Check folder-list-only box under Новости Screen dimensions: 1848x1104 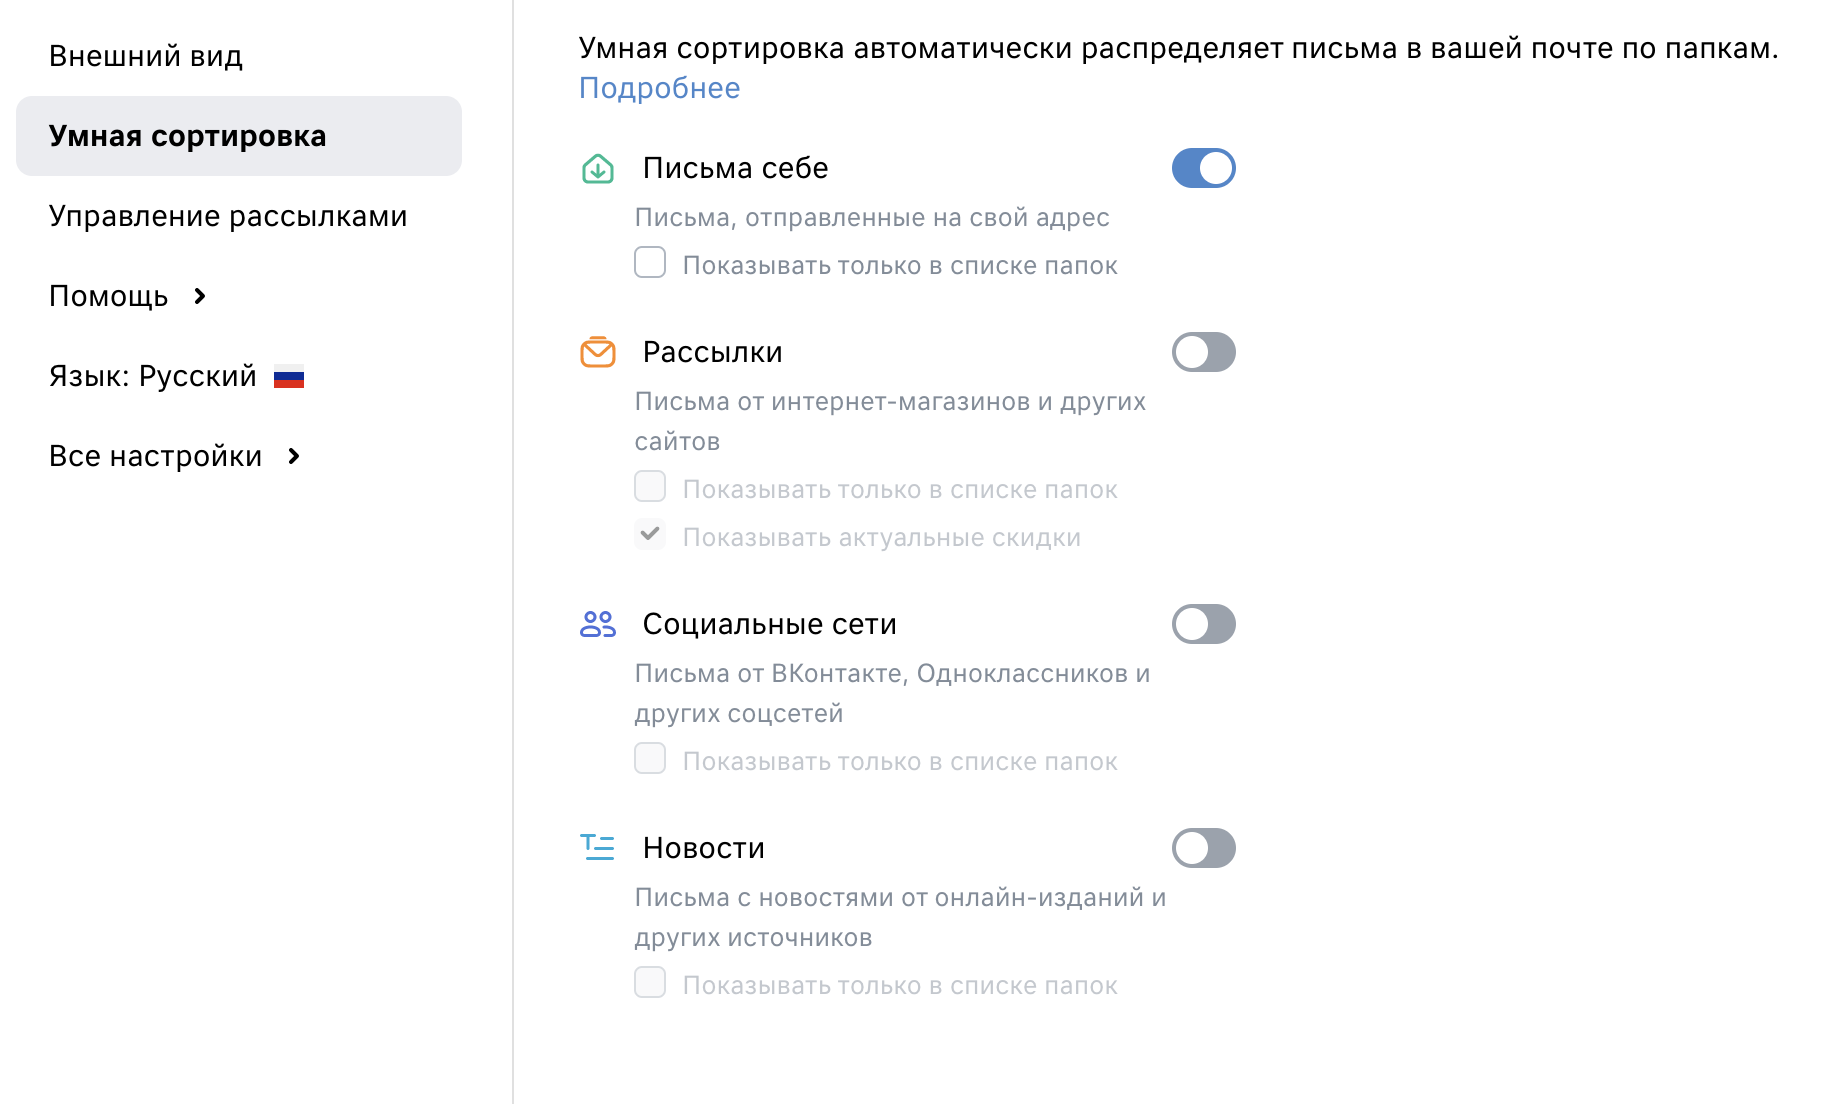650,983
